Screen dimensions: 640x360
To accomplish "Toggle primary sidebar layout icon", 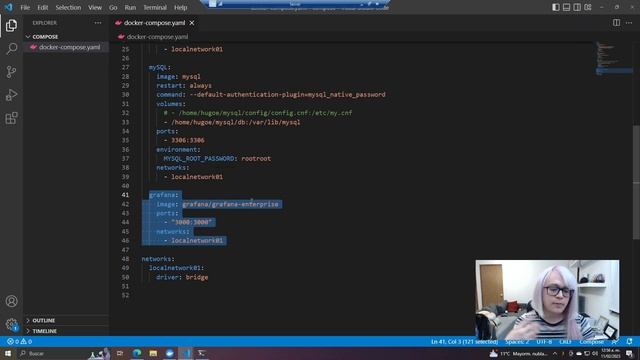I will click(x=556, y=7).
